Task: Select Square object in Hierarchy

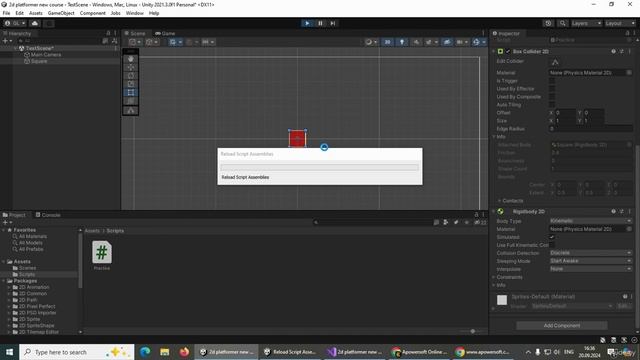Action: (x=39, y=61)
